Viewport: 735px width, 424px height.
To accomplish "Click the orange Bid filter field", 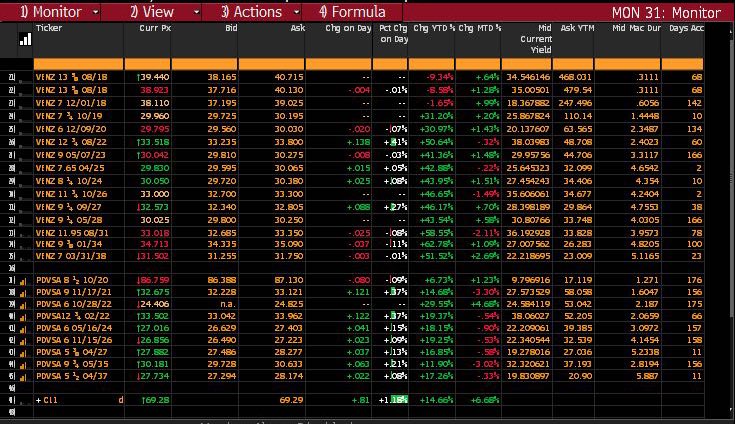I will pos(204,64).
